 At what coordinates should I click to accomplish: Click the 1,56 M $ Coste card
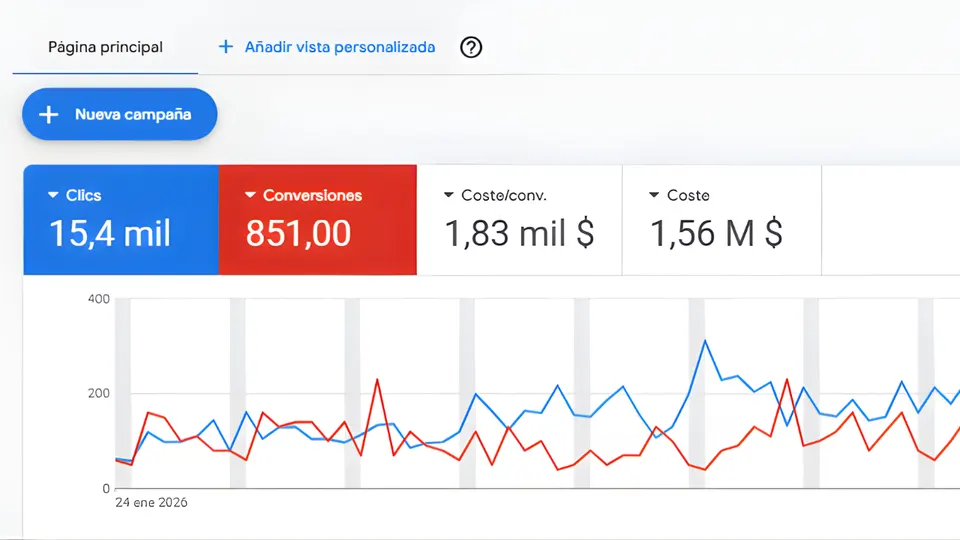pos(722,220)
